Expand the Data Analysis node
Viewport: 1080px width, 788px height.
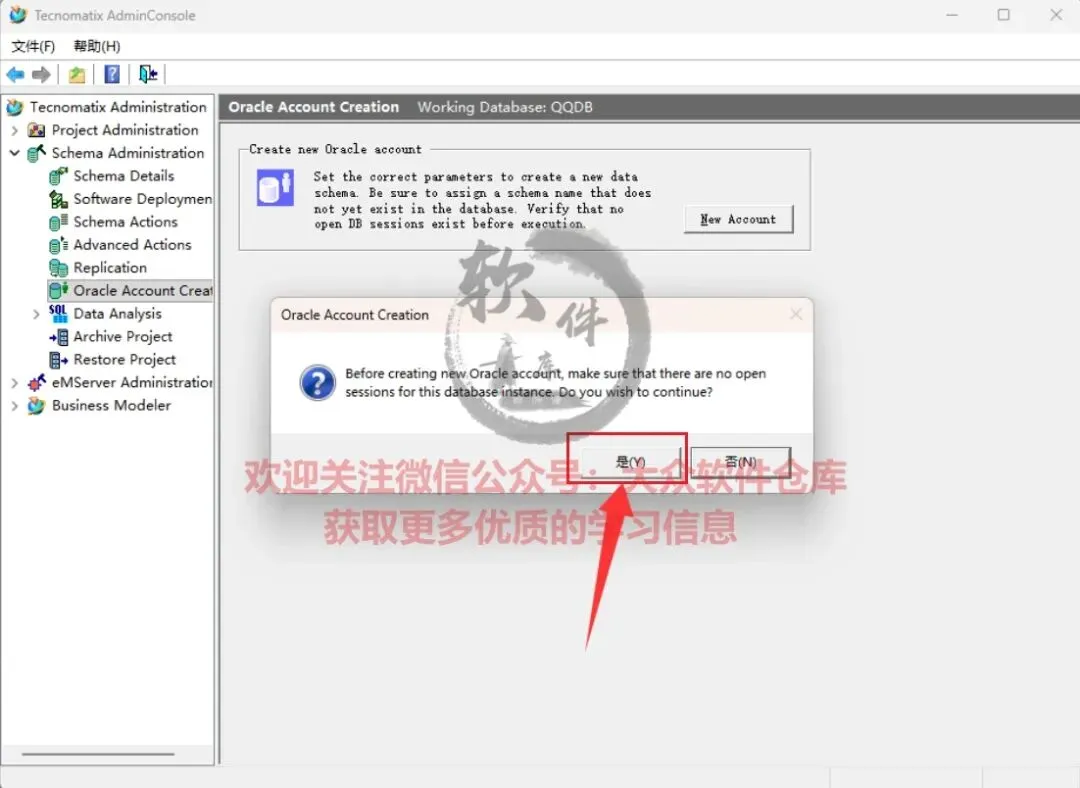pos(37,314)
